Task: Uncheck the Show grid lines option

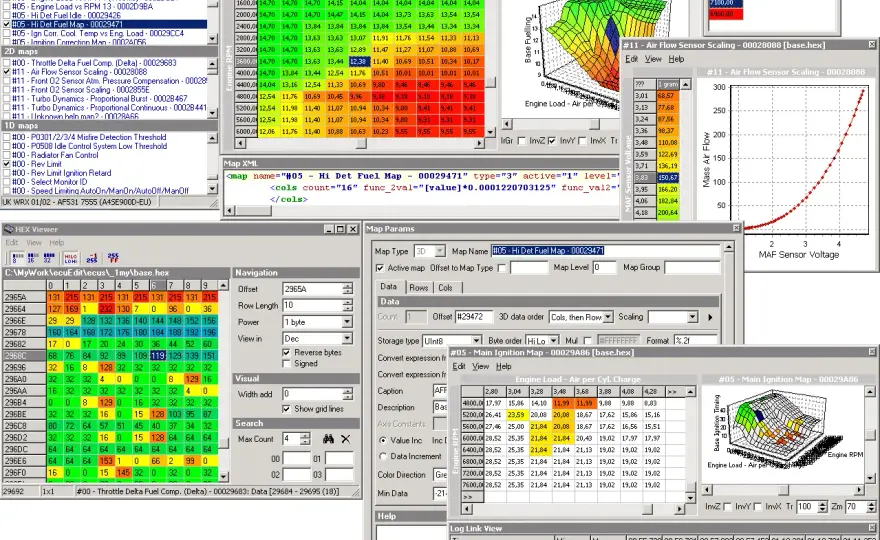Action: (286, 409)
